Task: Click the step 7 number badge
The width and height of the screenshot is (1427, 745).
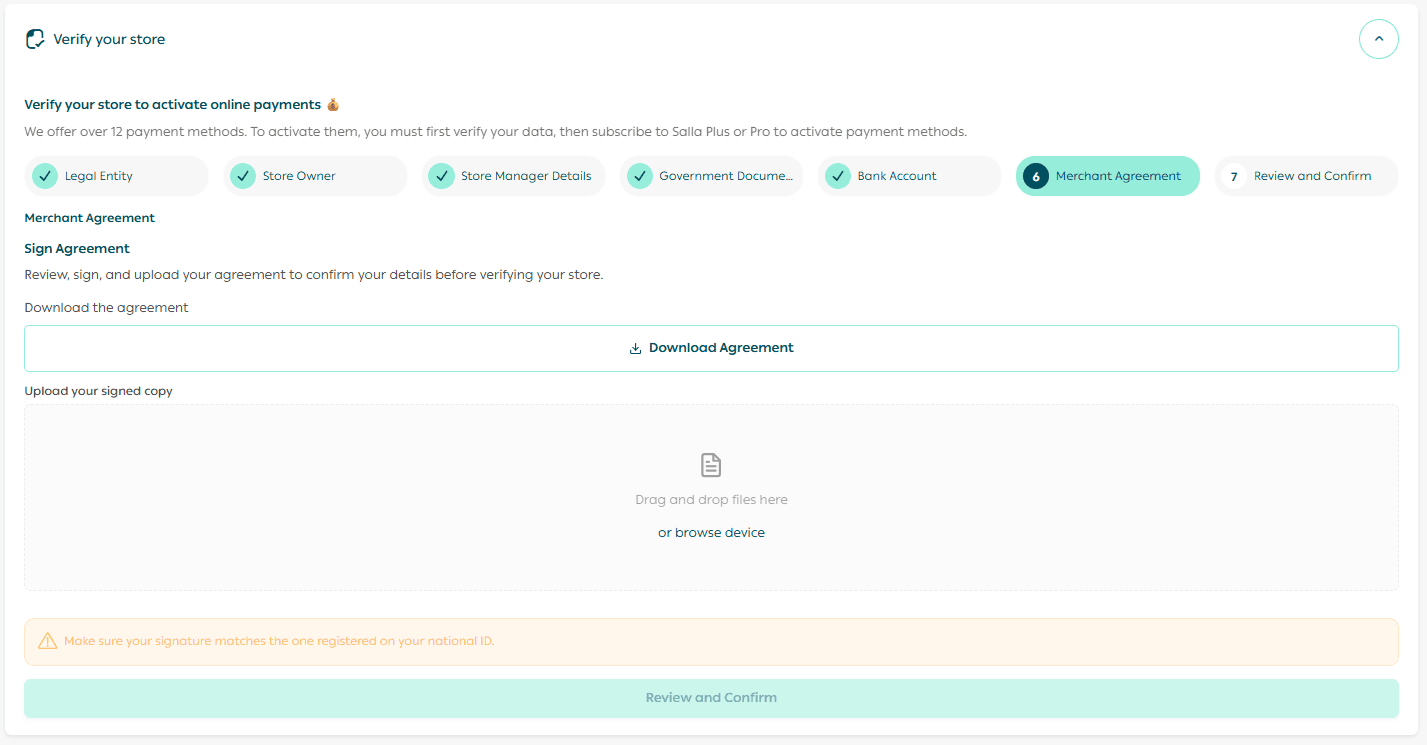Action: (1234, 176)
